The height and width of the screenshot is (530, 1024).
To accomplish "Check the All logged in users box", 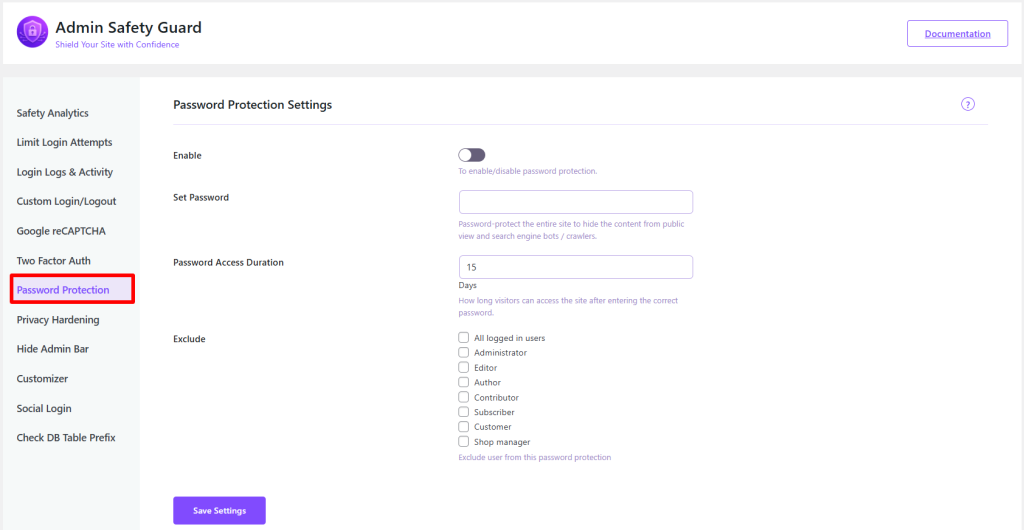I will click(x=464, y=338).
